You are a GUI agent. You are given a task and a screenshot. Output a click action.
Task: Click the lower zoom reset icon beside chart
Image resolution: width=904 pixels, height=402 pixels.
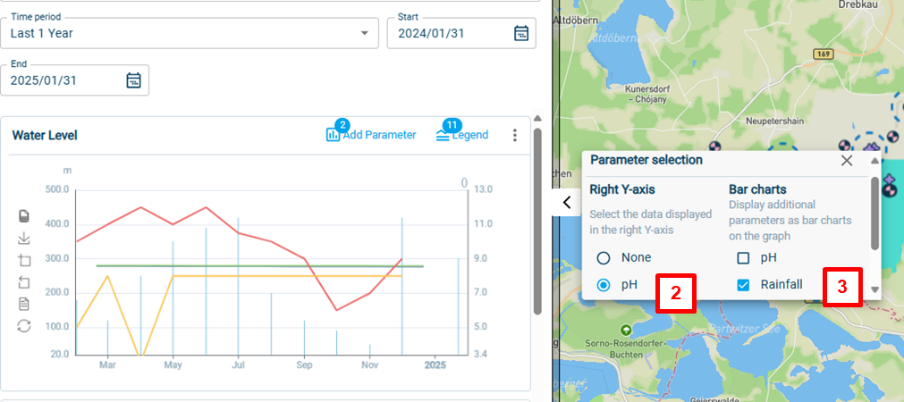24,282
